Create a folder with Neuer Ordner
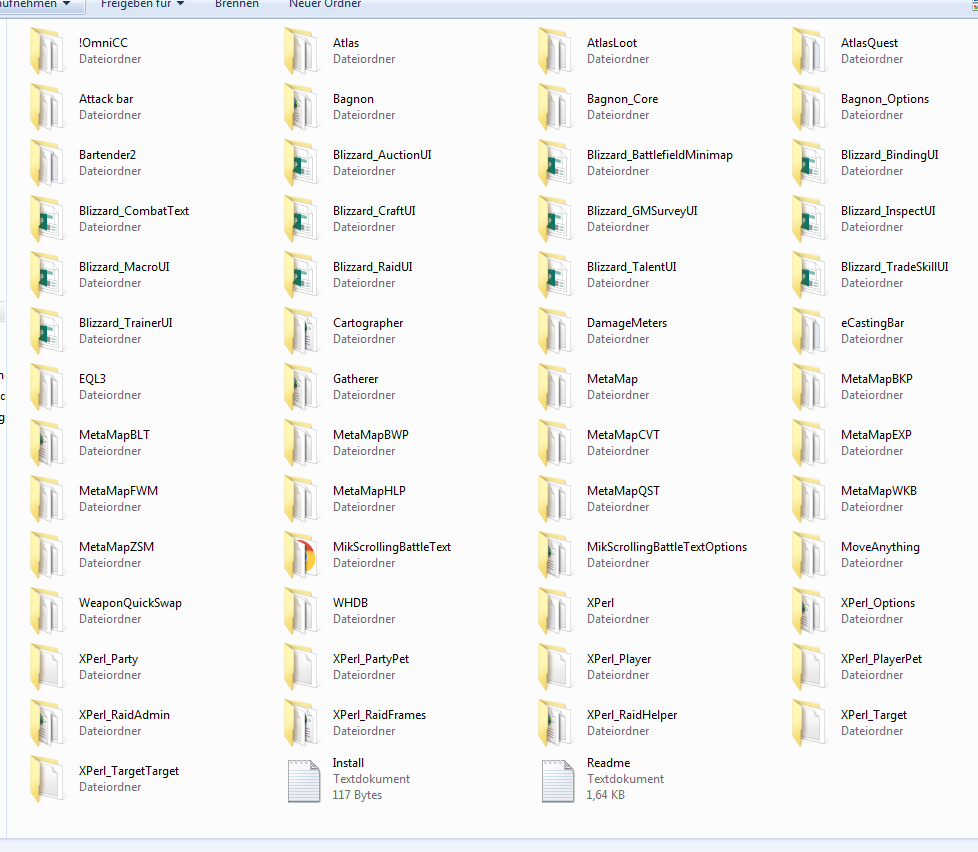Image resolution: width=978 pixels, height=852 pixels. [325, 4]
